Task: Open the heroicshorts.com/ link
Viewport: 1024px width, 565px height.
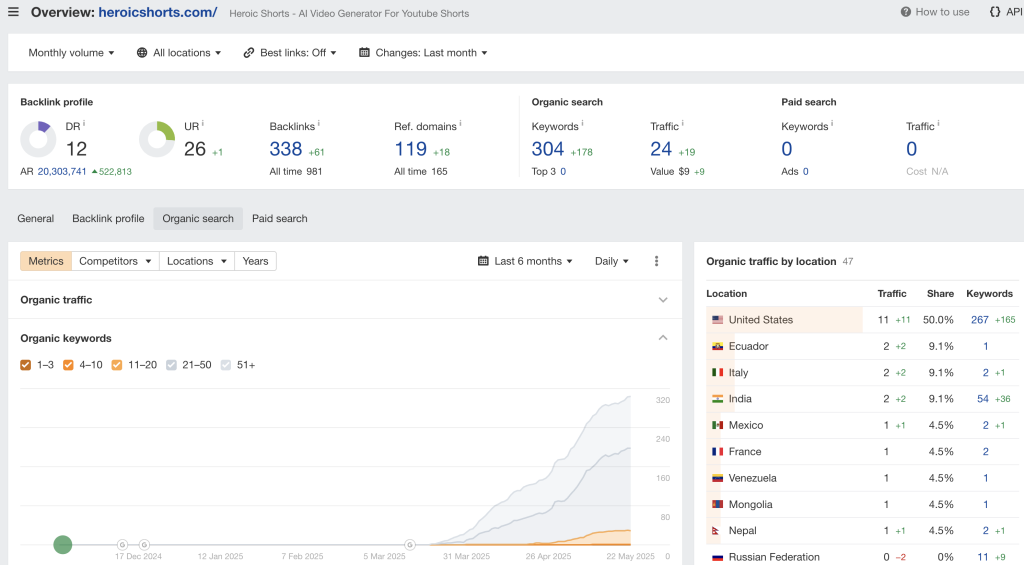Action: [x=157, y=13]
